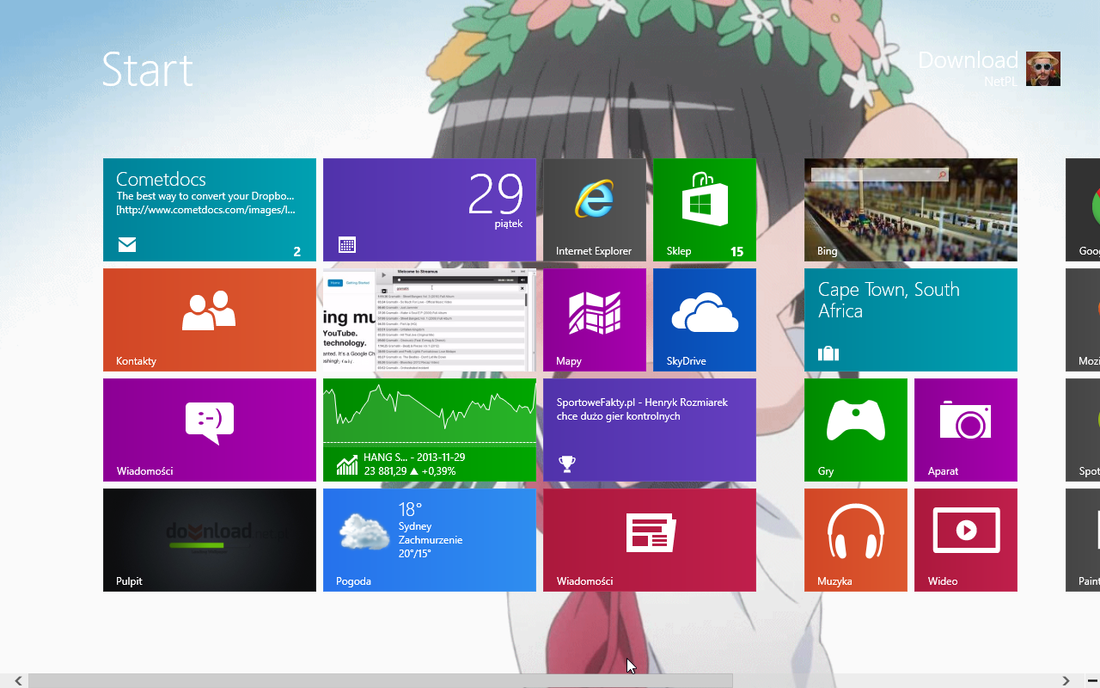Screen dimensions: 1100x688
Task: Open the Wideo video tile
Action: point(966,540)
